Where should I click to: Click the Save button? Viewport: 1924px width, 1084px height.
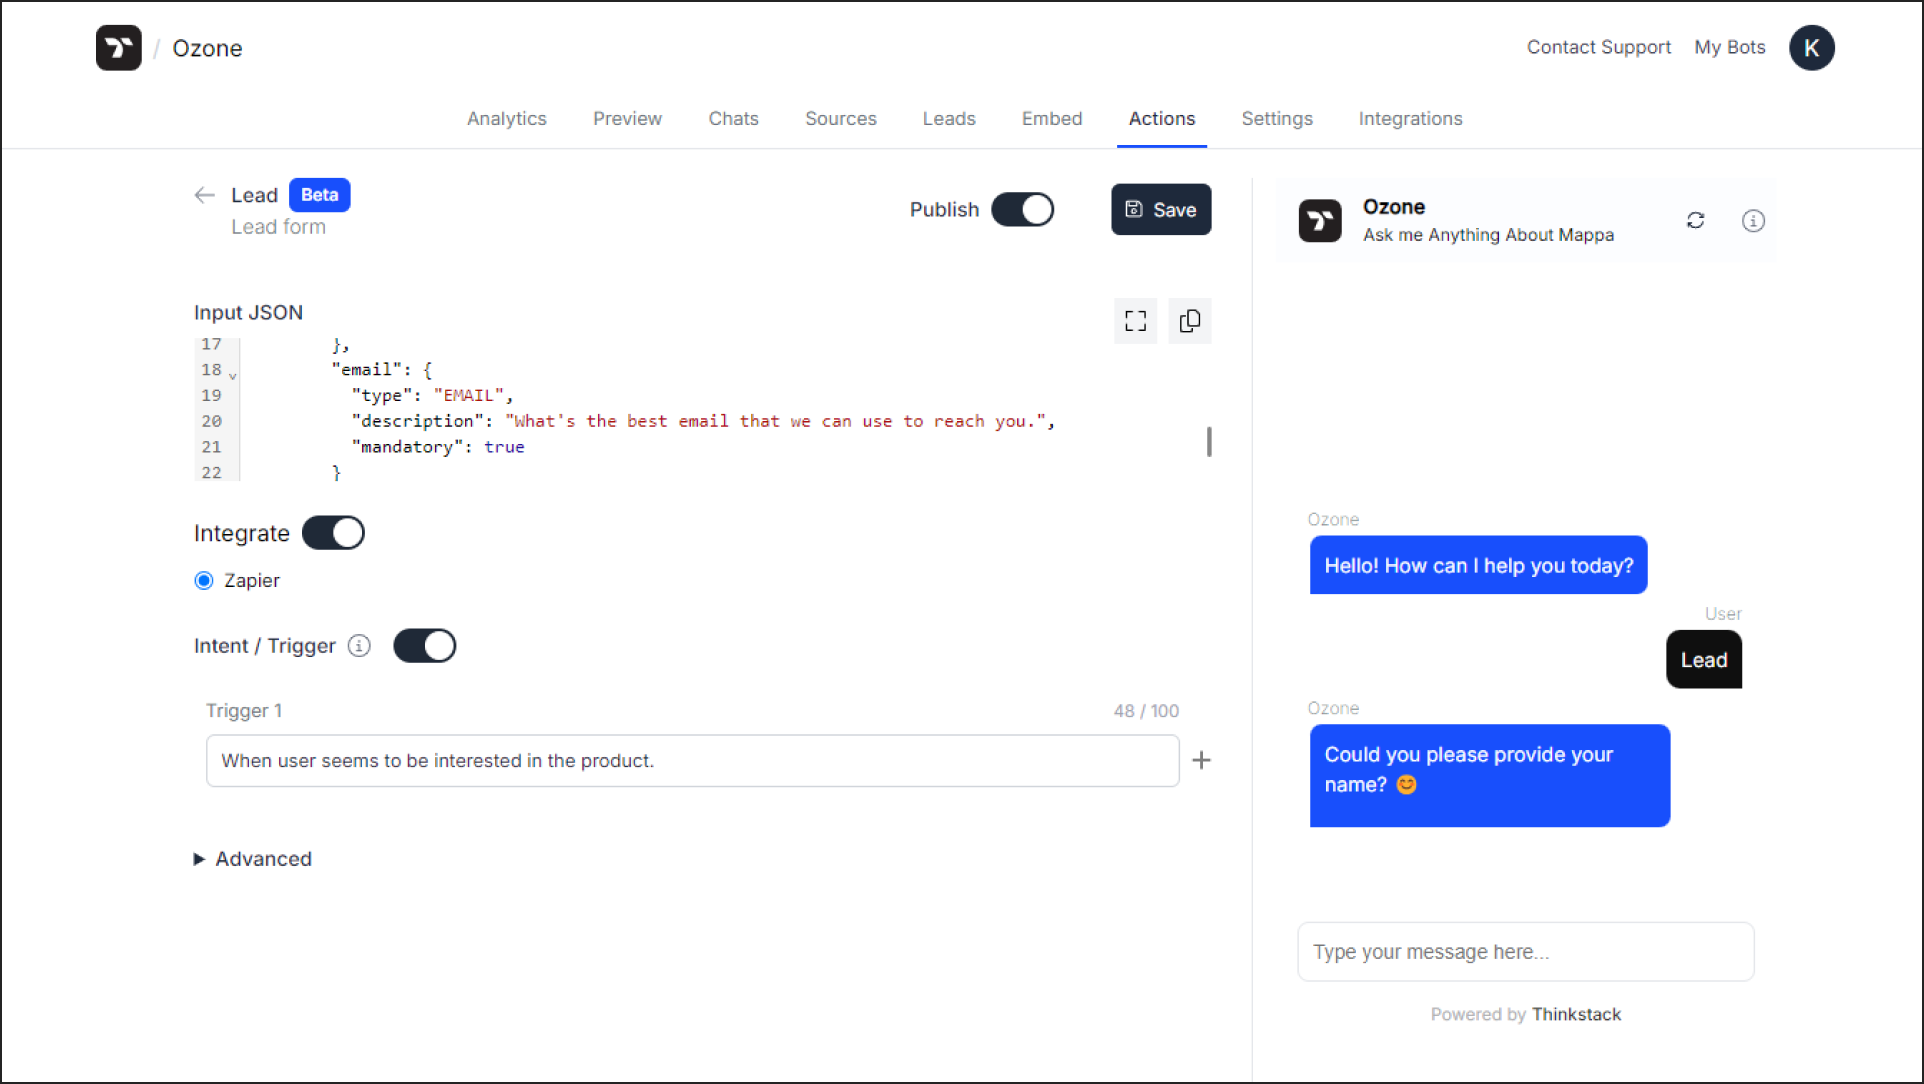tap(1160, 209)
